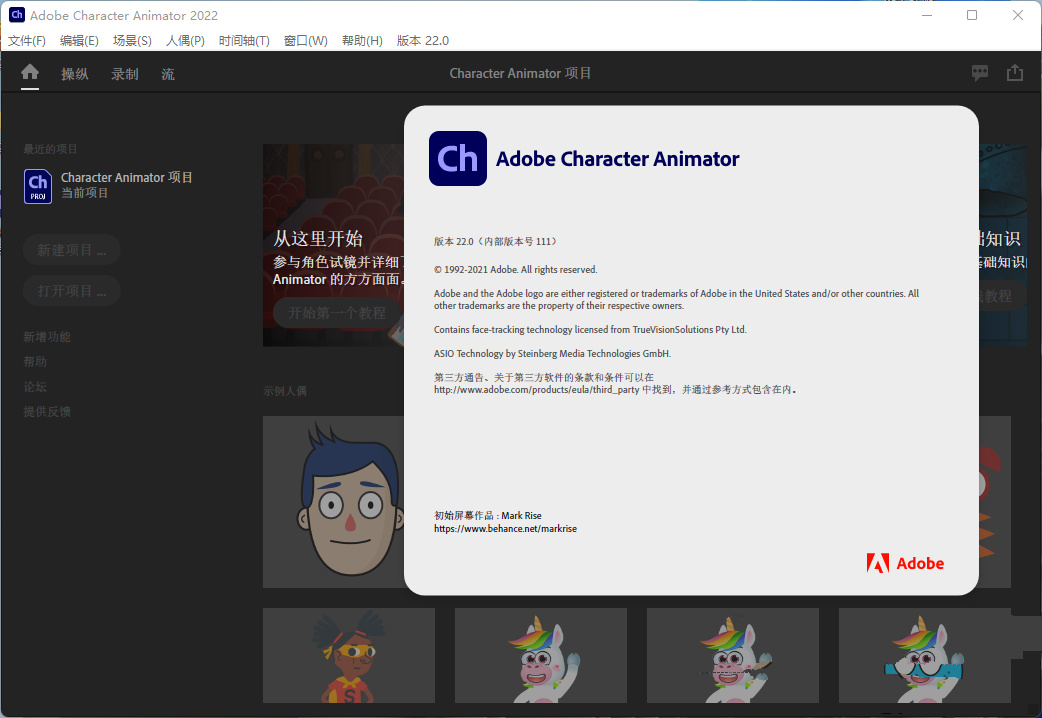Click the 最近的项目 section label
The height and width of the screenshot is (718, 1042).
(x=50, y=149)
